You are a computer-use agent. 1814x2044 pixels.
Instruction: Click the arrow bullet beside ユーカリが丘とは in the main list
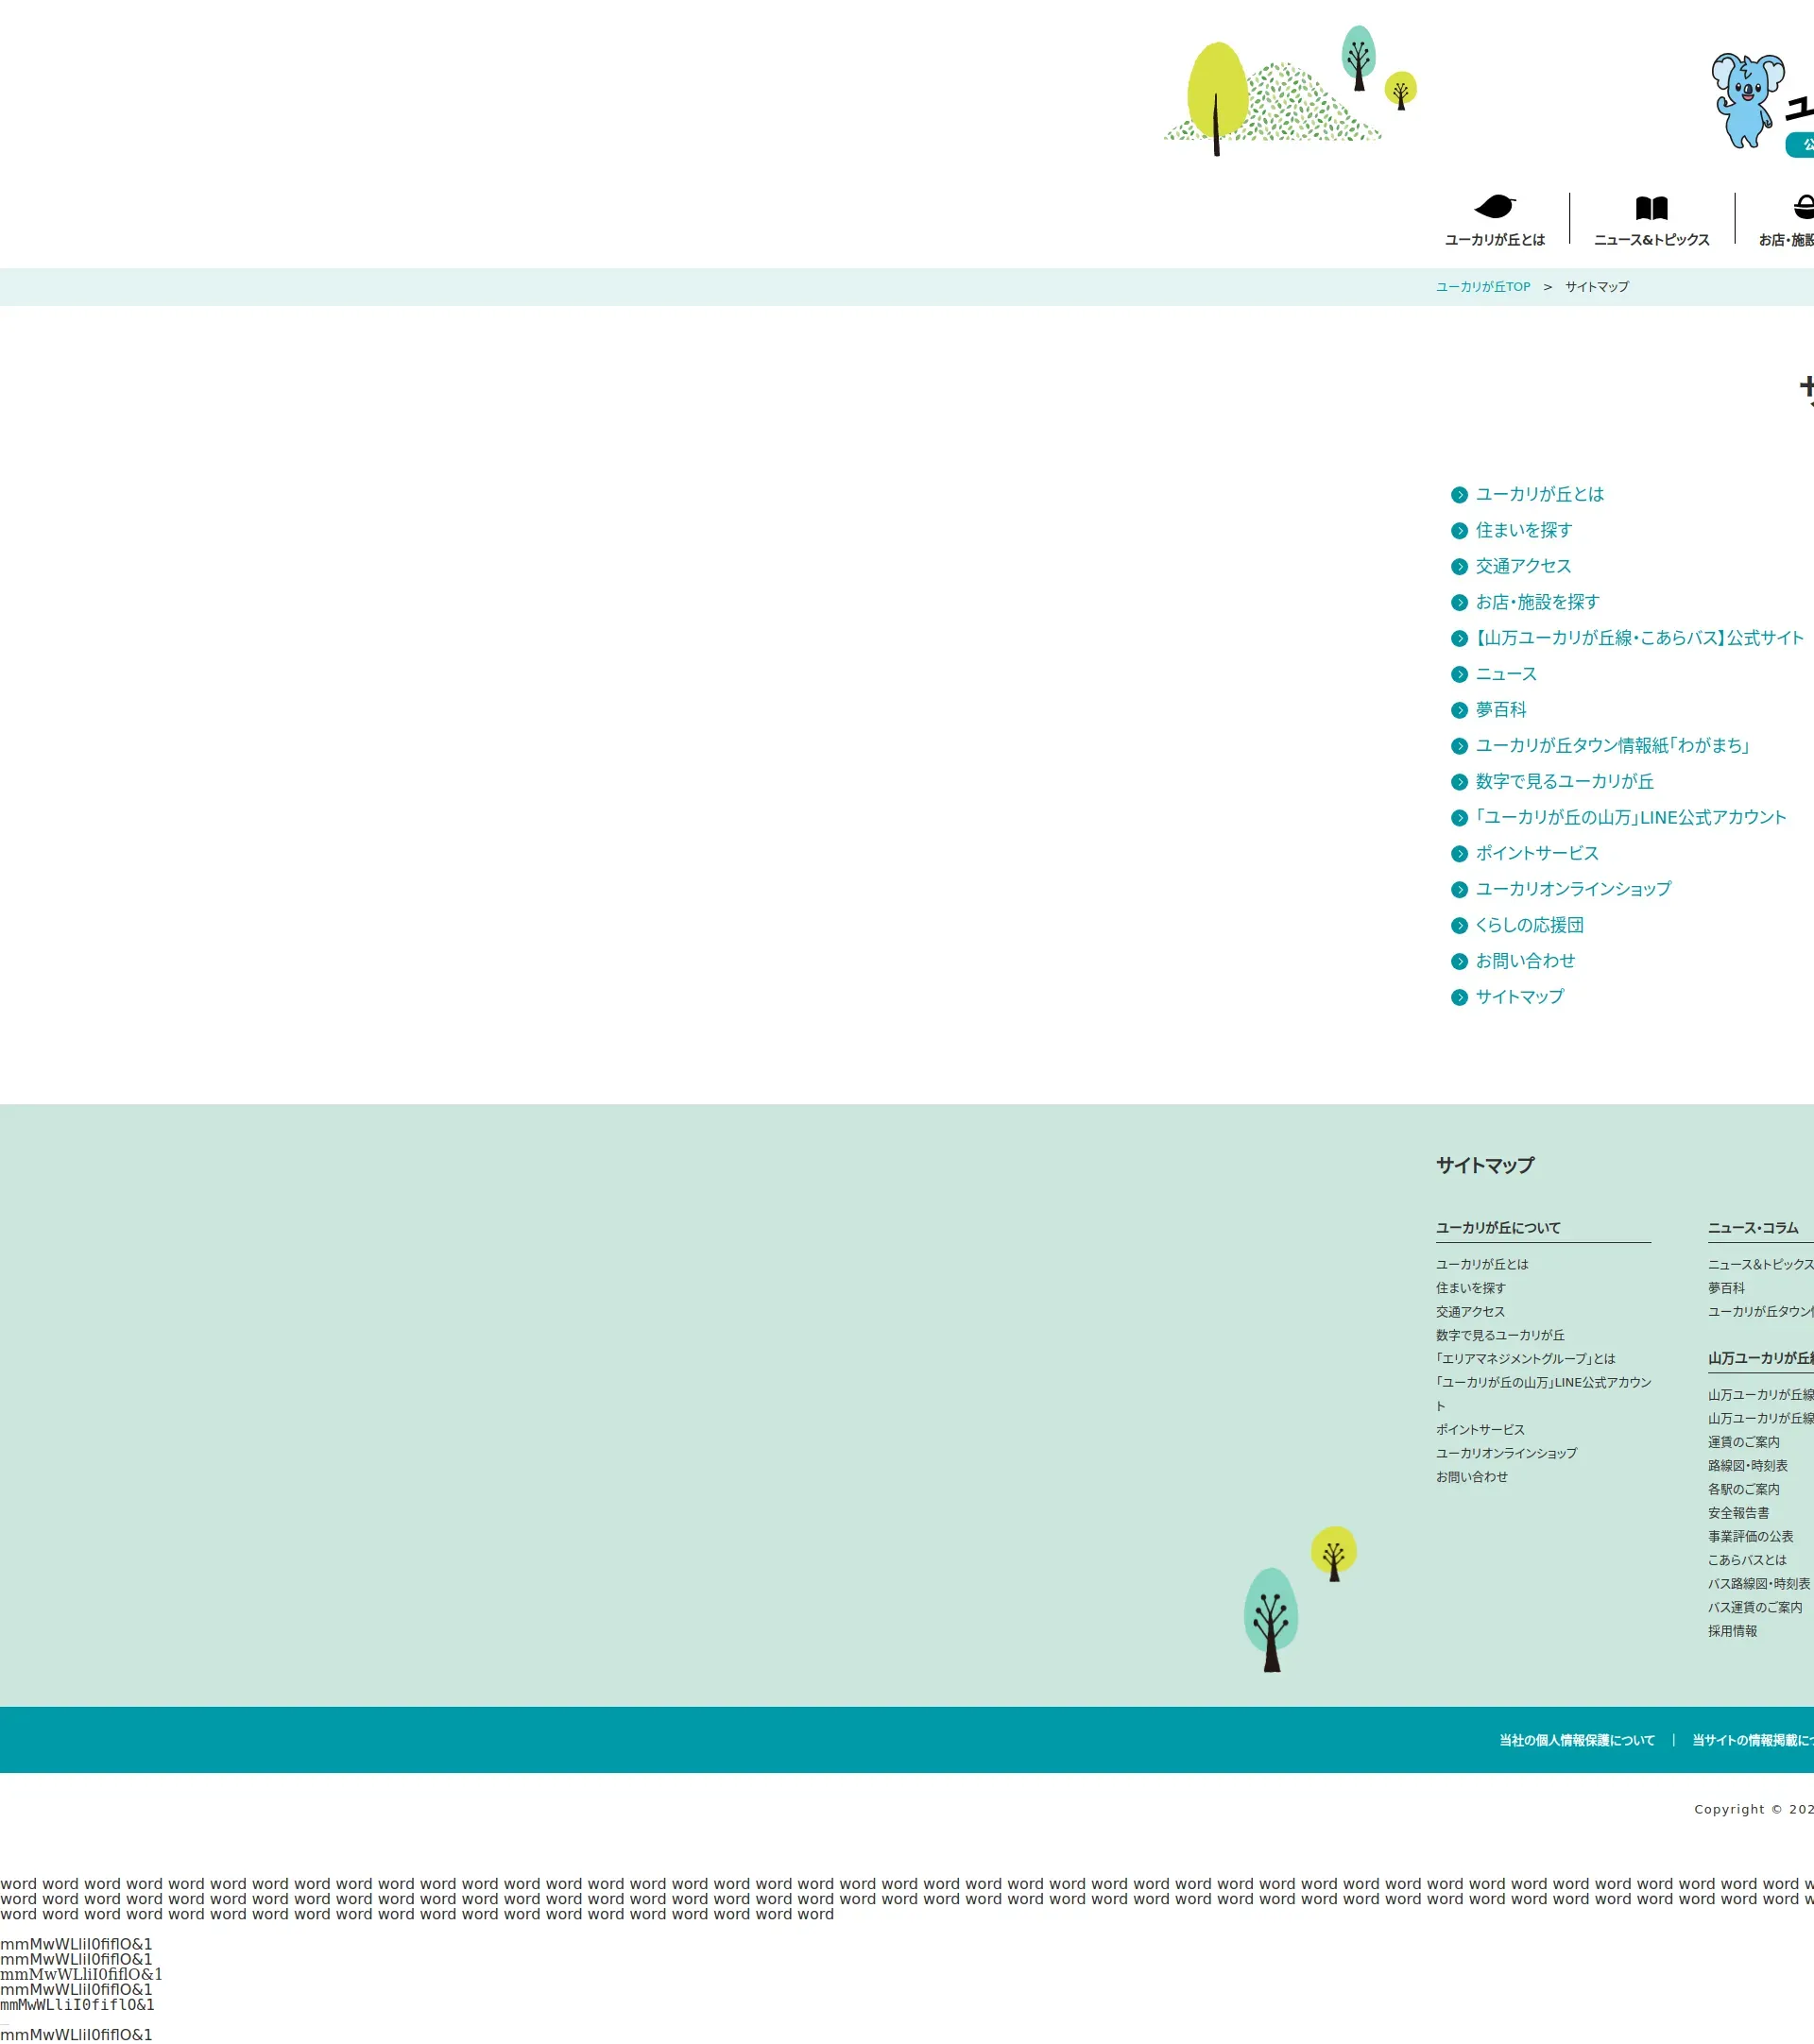[x=1459, y=495]
